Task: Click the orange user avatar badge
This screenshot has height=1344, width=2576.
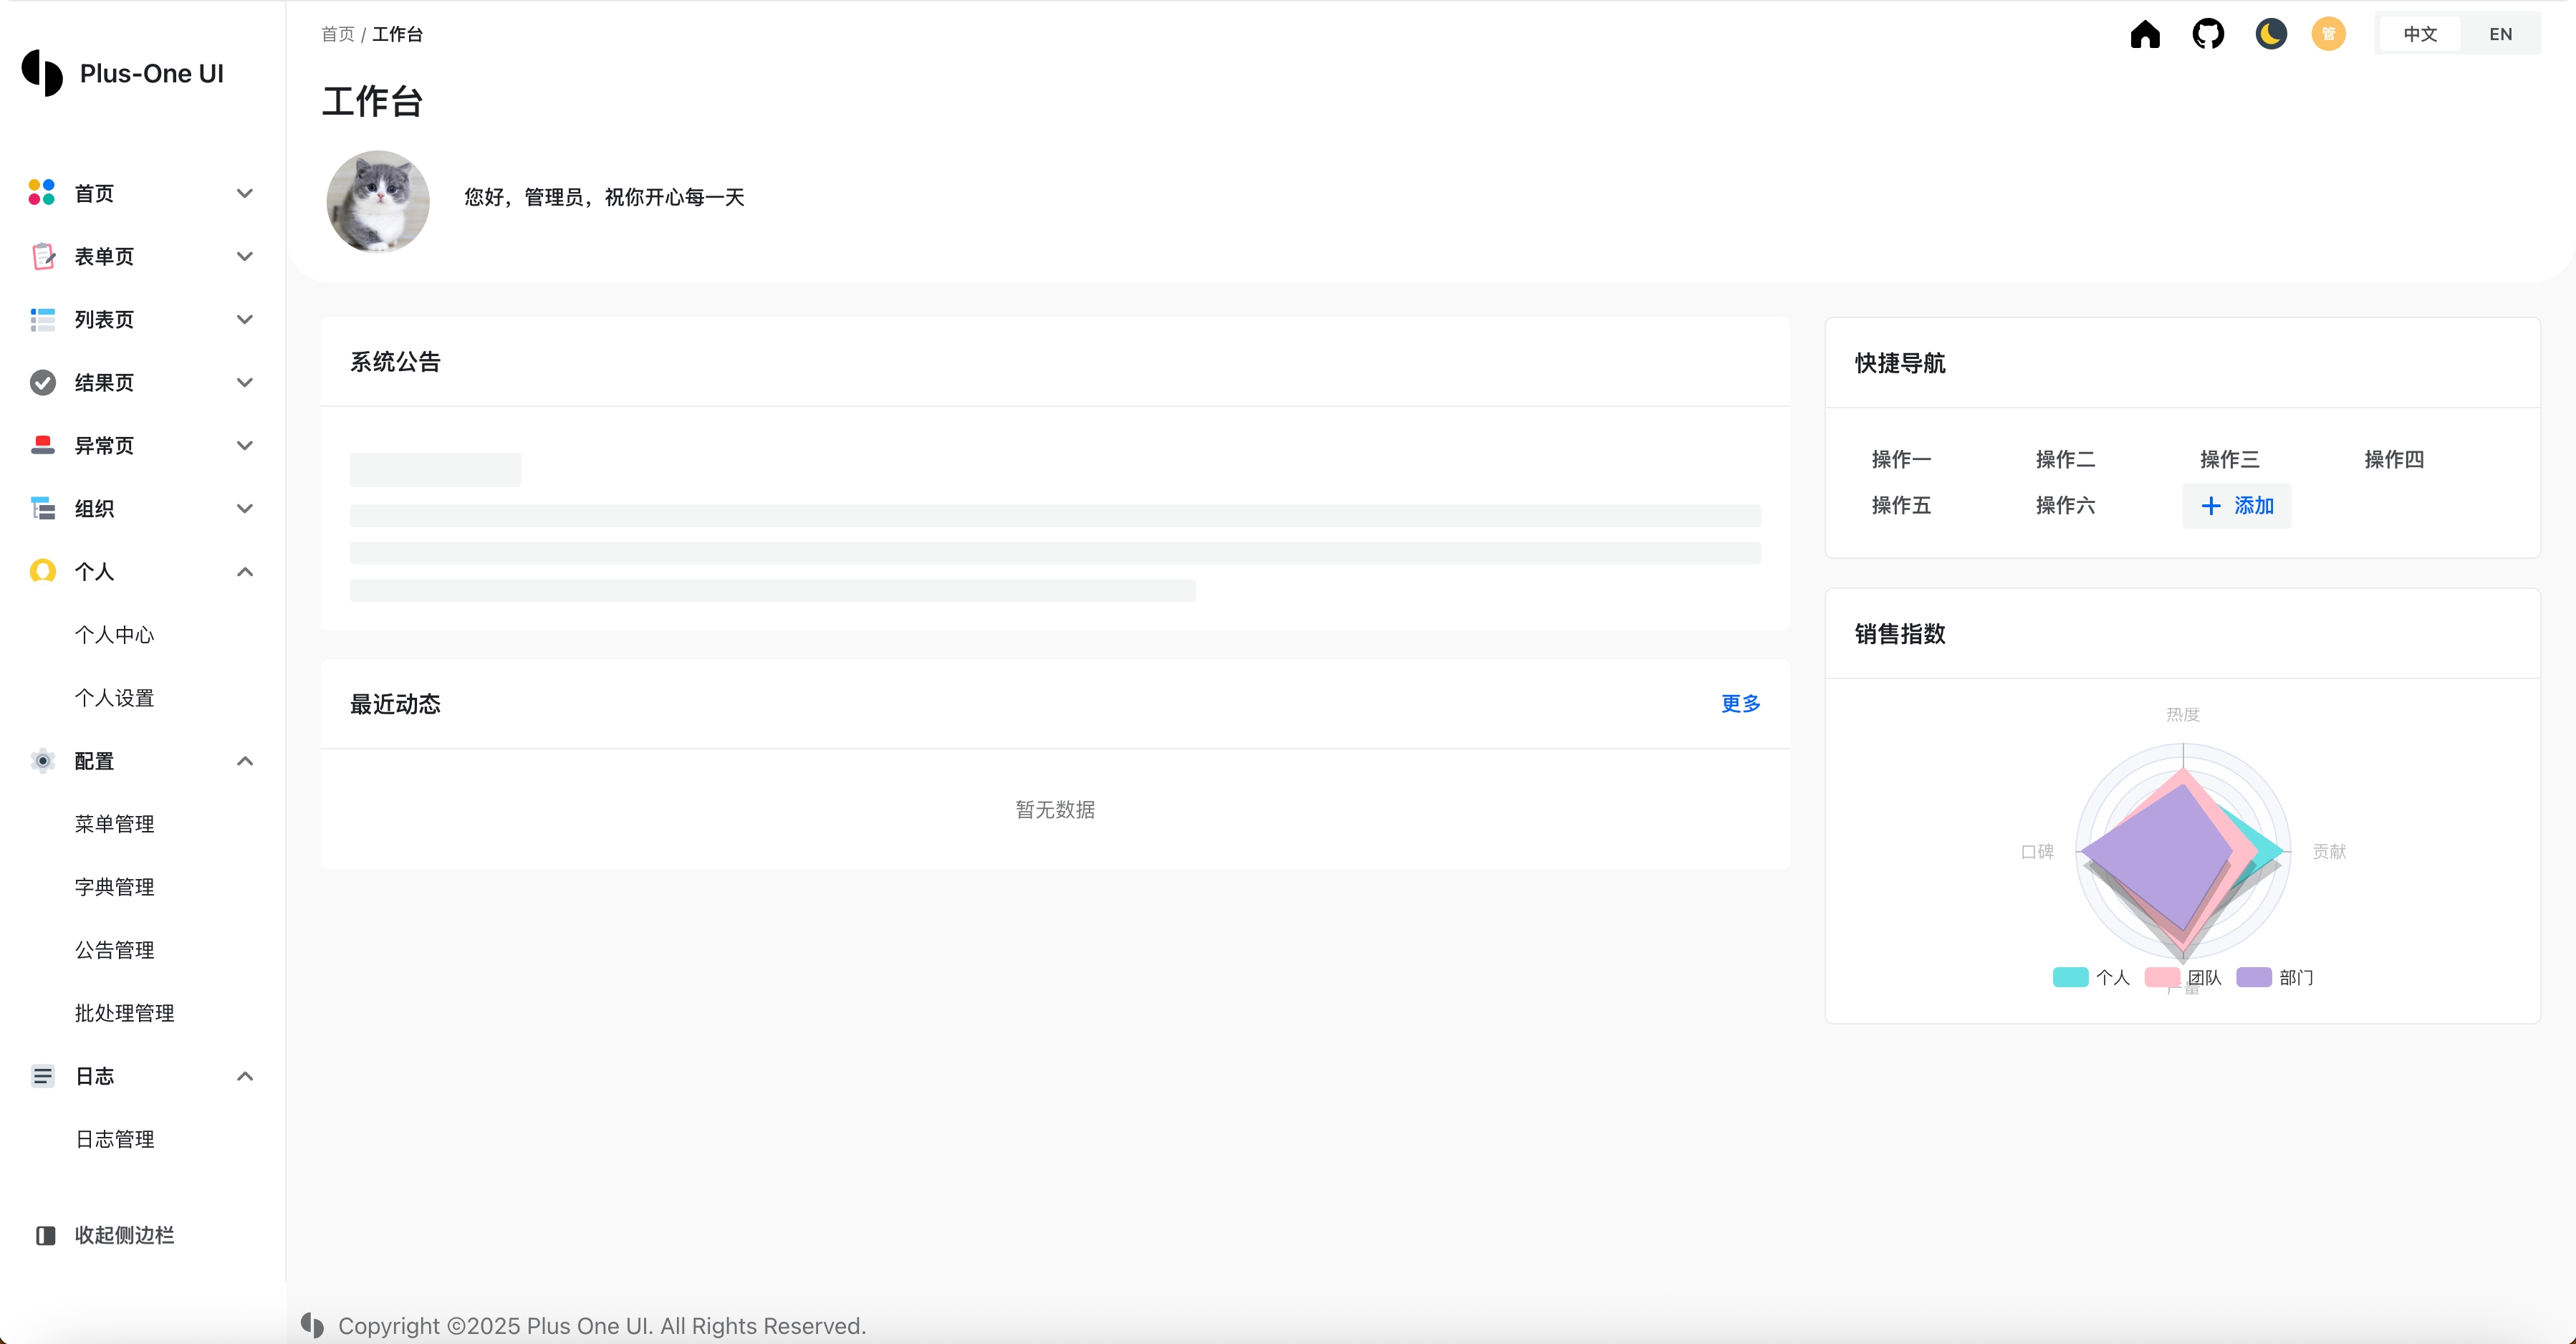Action: [x=2328, y=34]
